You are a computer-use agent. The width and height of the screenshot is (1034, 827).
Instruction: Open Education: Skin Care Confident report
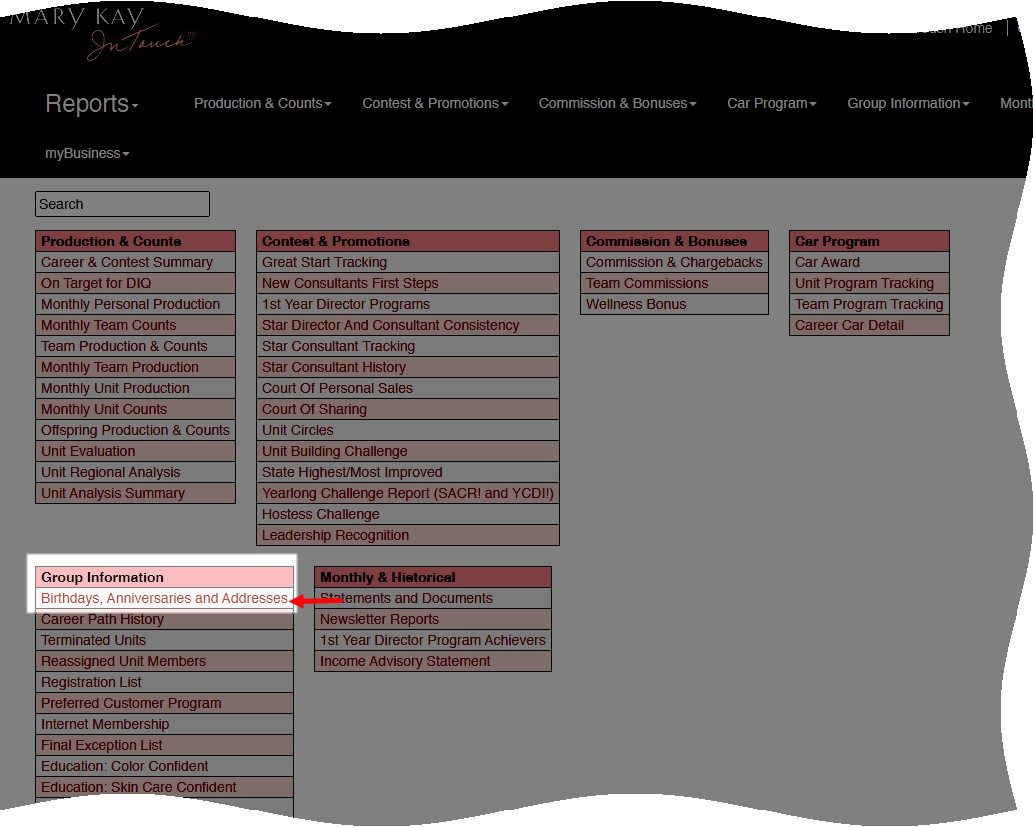click(164, 788)
